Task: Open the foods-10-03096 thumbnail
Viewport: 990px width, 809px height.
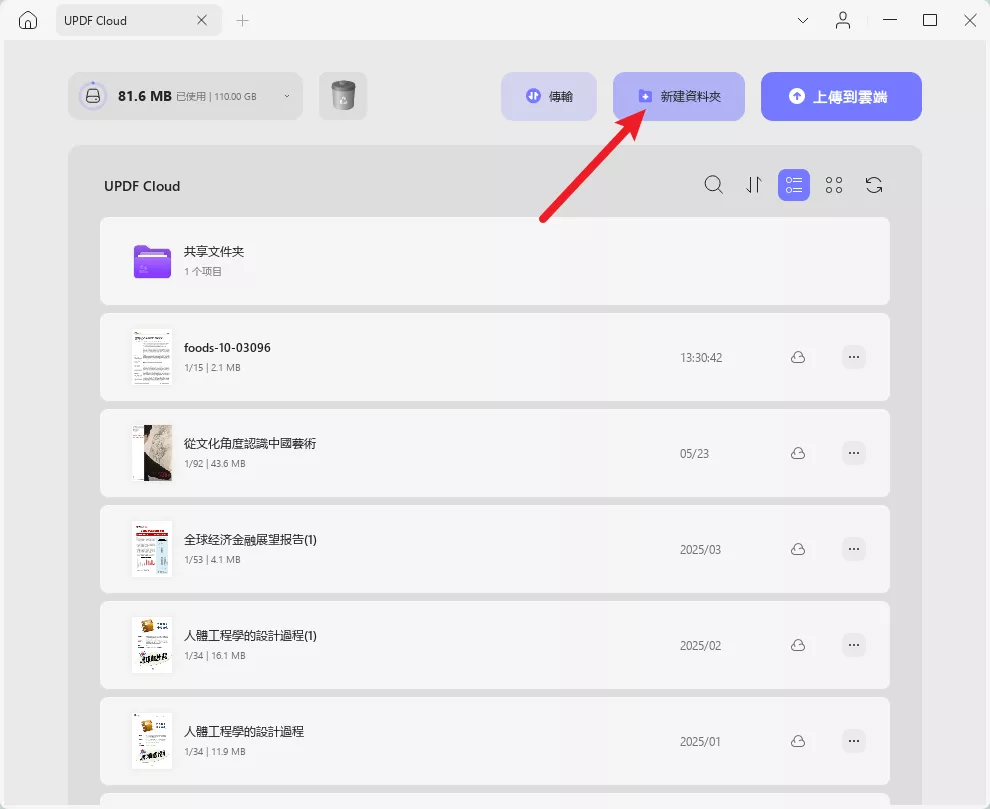Action: (152, 357)
